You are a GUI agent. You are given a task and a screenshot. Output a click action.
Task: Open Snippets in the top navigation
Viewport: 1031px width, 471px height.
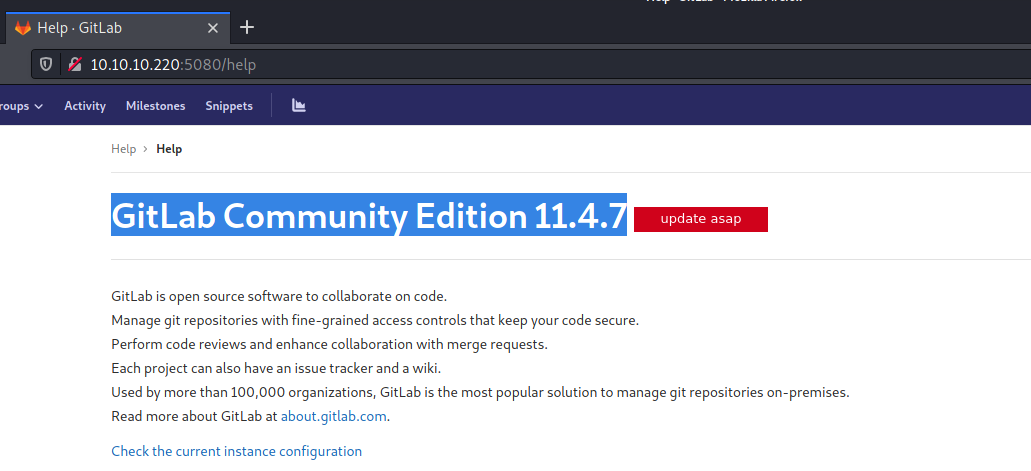click(229, 106)
